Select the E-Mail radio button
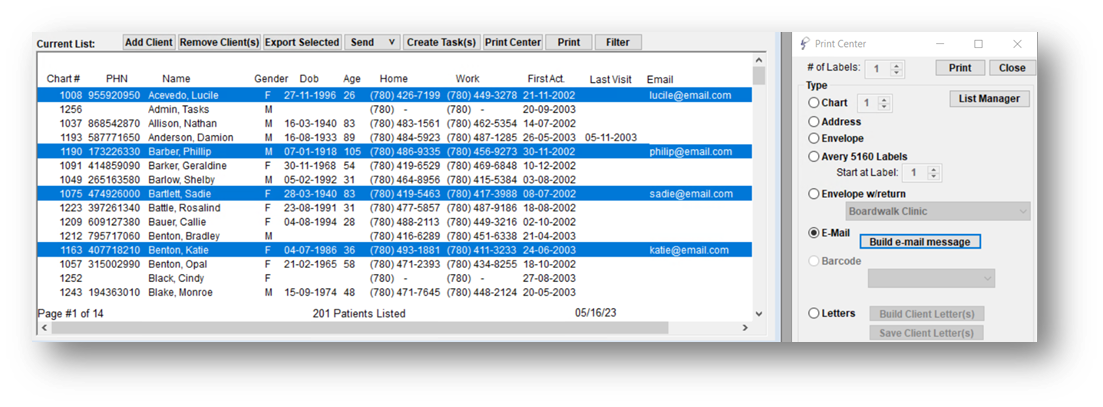This screenshot has height=407, width=1103. 814,233
